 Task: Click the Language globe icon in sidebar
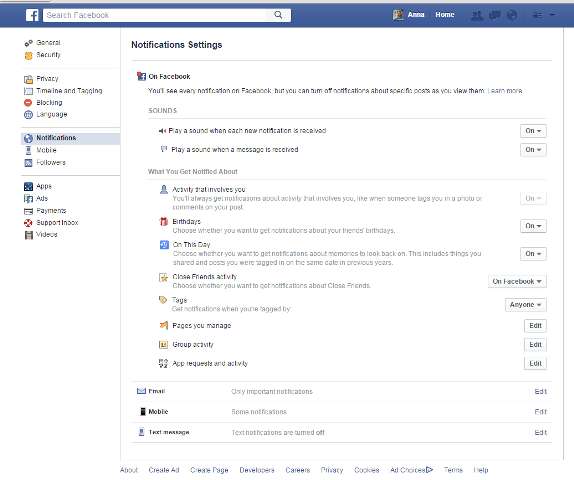tap(28, 115)
